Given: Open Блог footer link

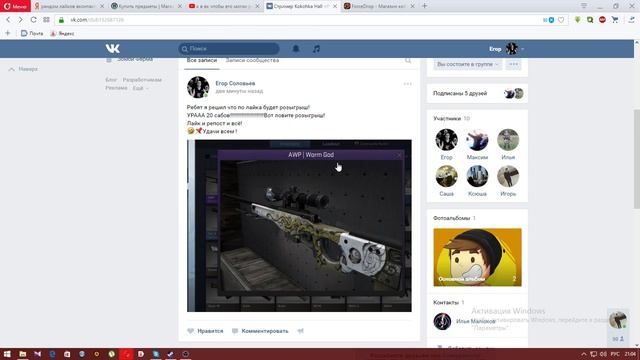Looking at the screenshot, I should 111,80.
